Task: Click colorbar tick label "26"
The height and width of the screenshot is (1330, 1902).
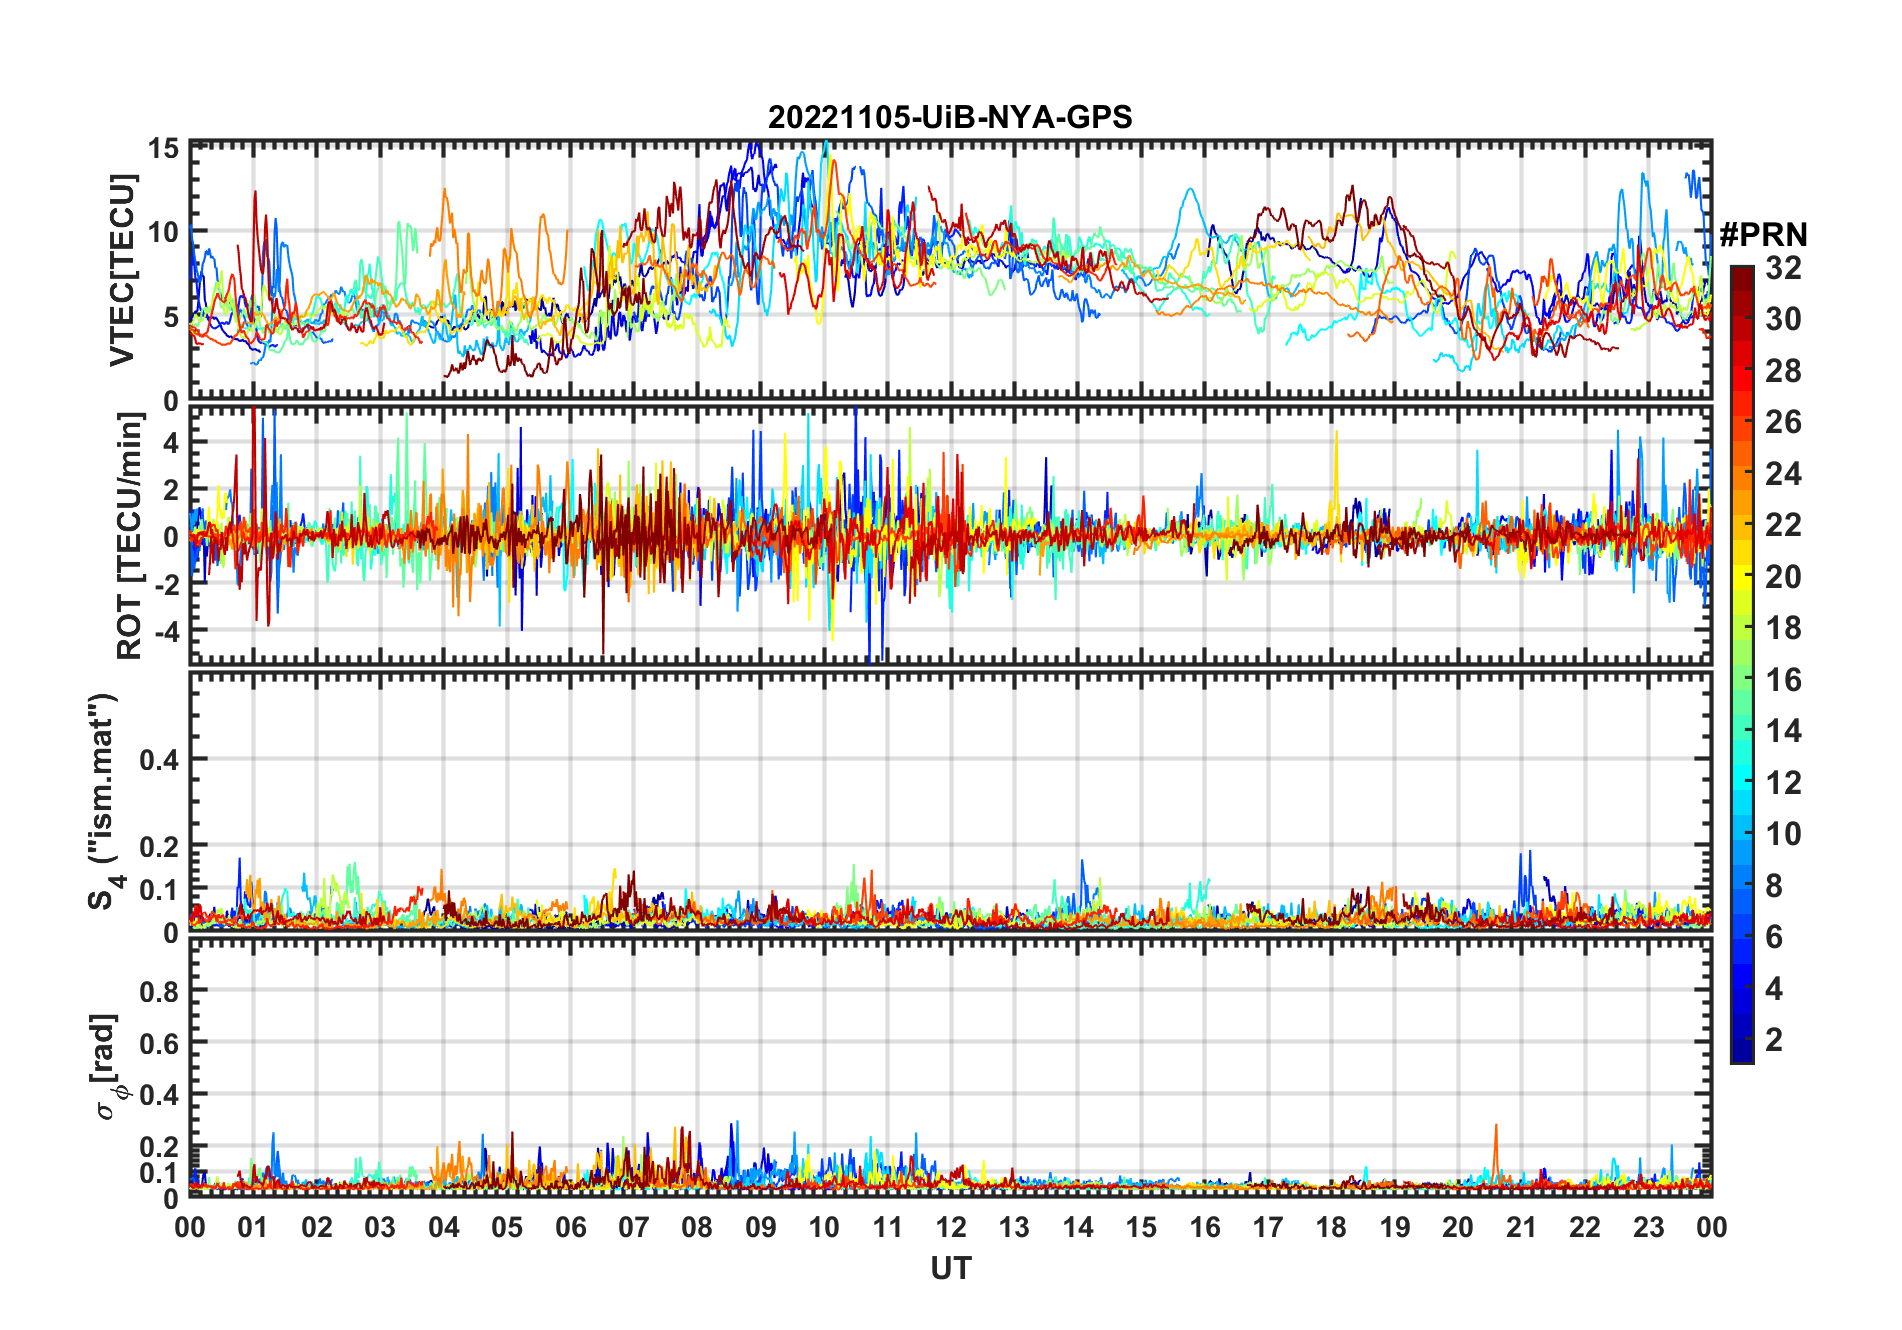Action: 1783,422
